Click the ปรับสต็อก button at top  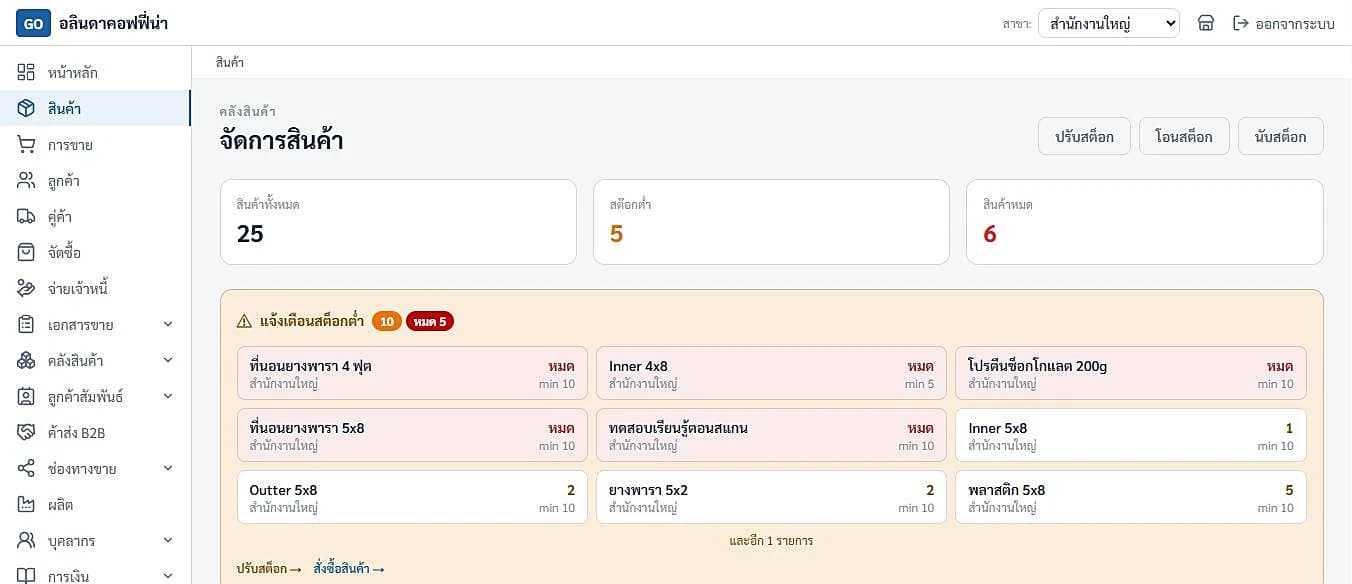click(x=1085, y=137)
